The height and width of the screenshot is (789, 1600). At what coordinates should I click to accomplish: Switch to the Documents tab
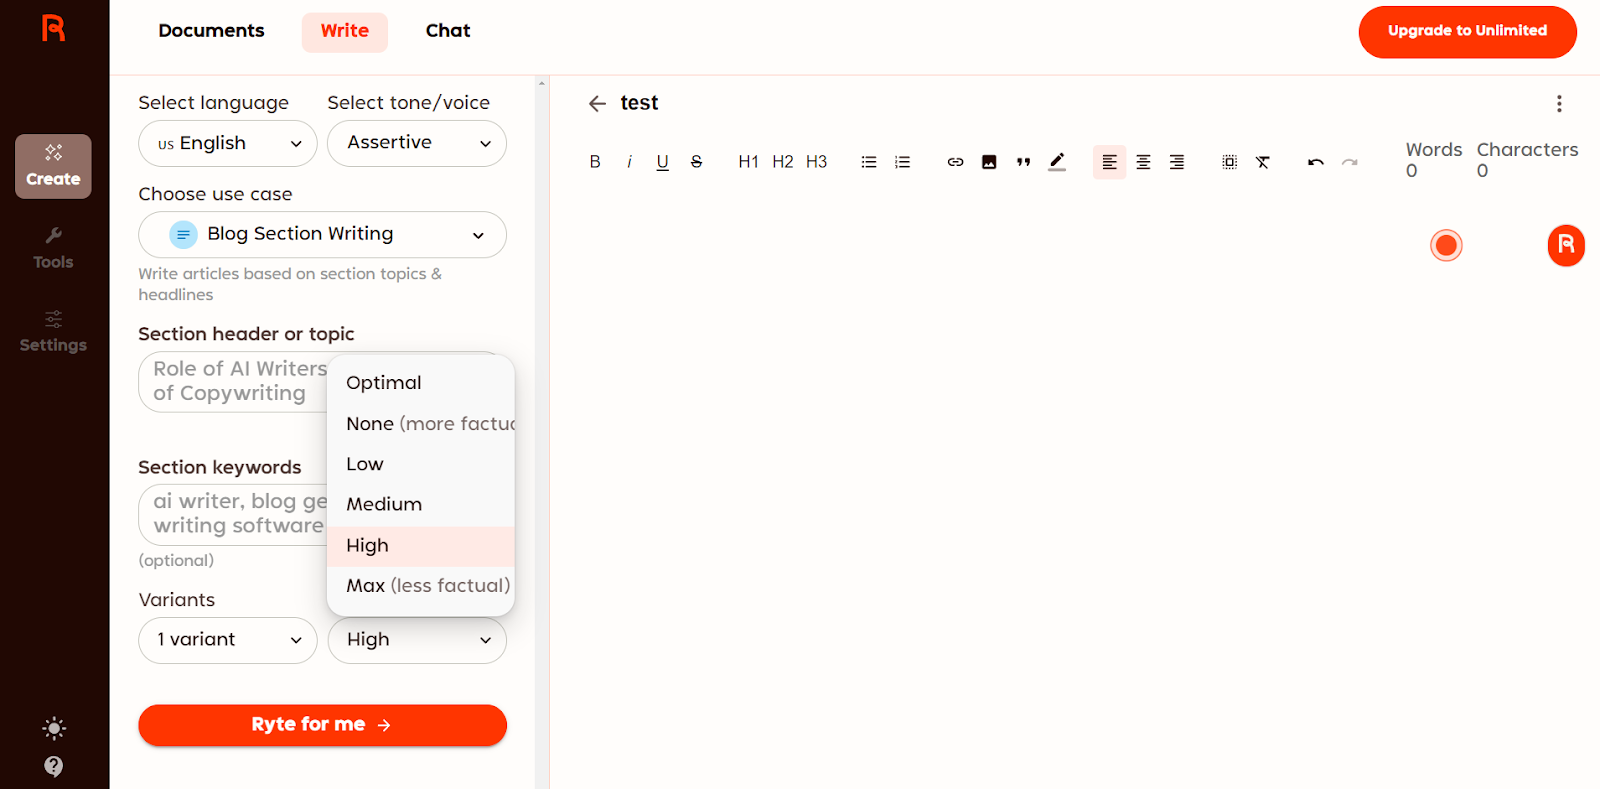point(211,31)
